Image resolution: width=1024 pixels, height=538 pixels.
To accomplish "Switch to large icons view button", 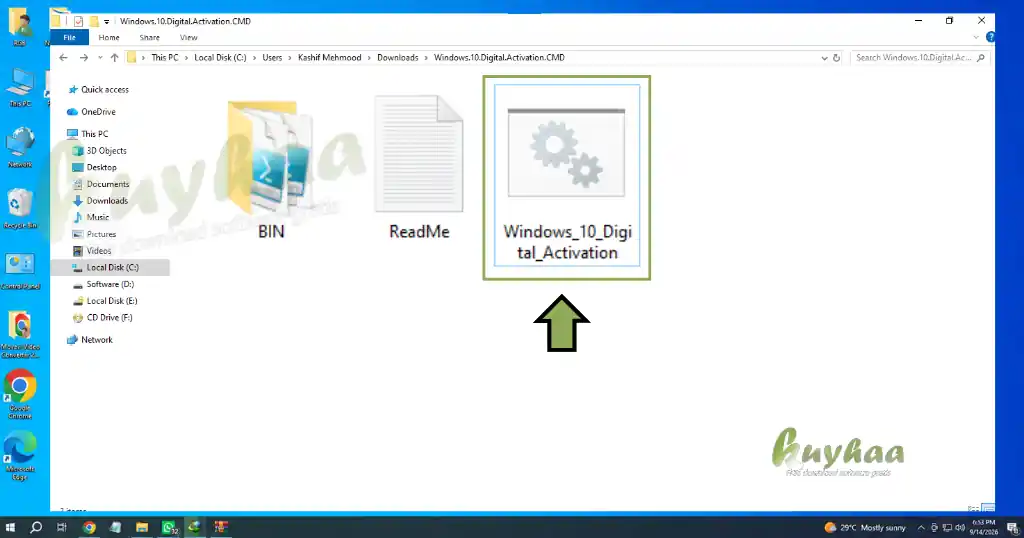I will (988, 508).
